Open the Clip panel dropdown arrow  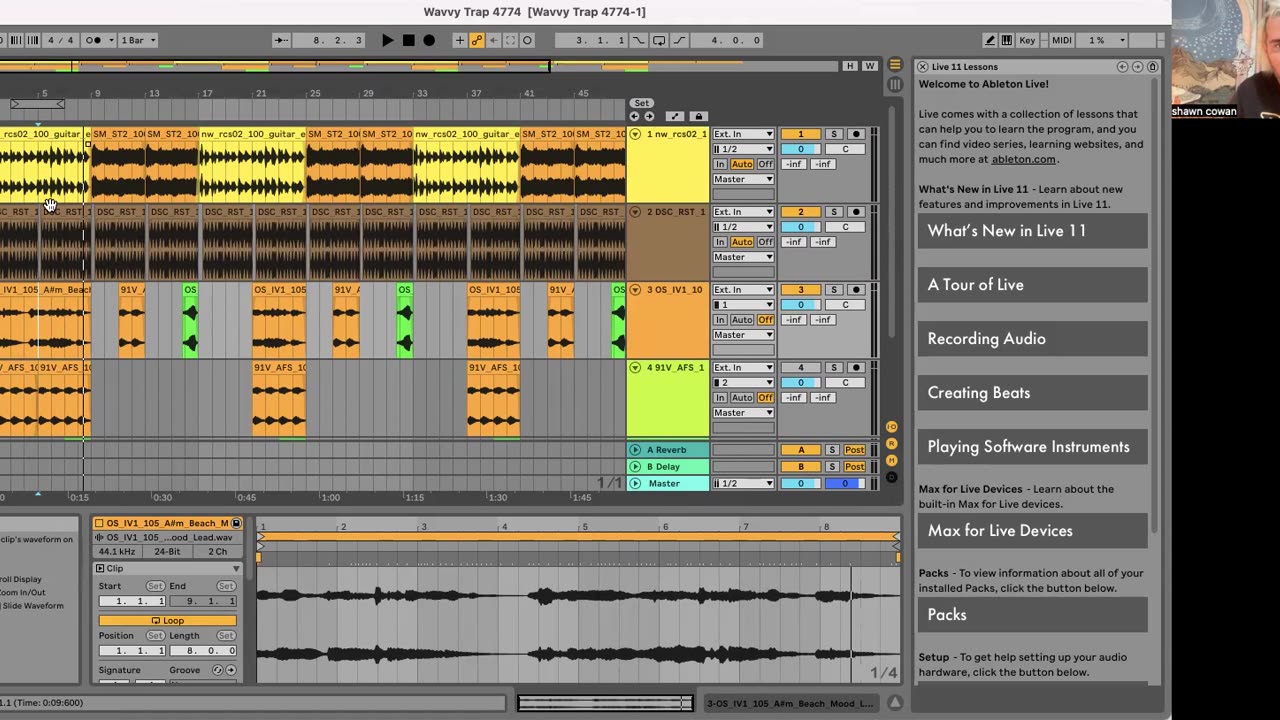pos(236,569)
